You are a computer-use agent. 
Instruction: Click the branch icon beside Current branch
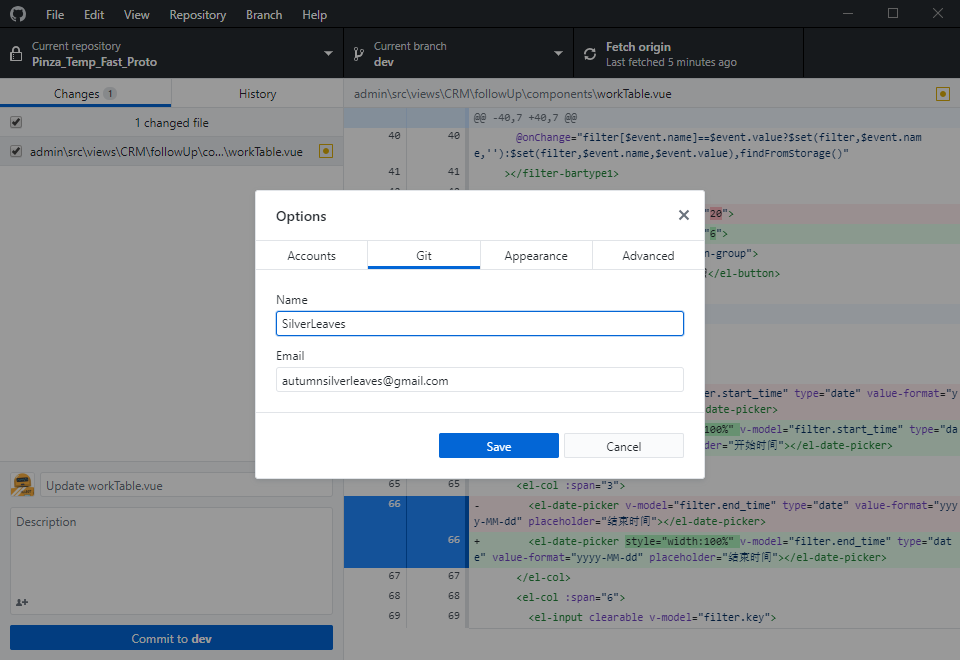[x=357, y=52]
